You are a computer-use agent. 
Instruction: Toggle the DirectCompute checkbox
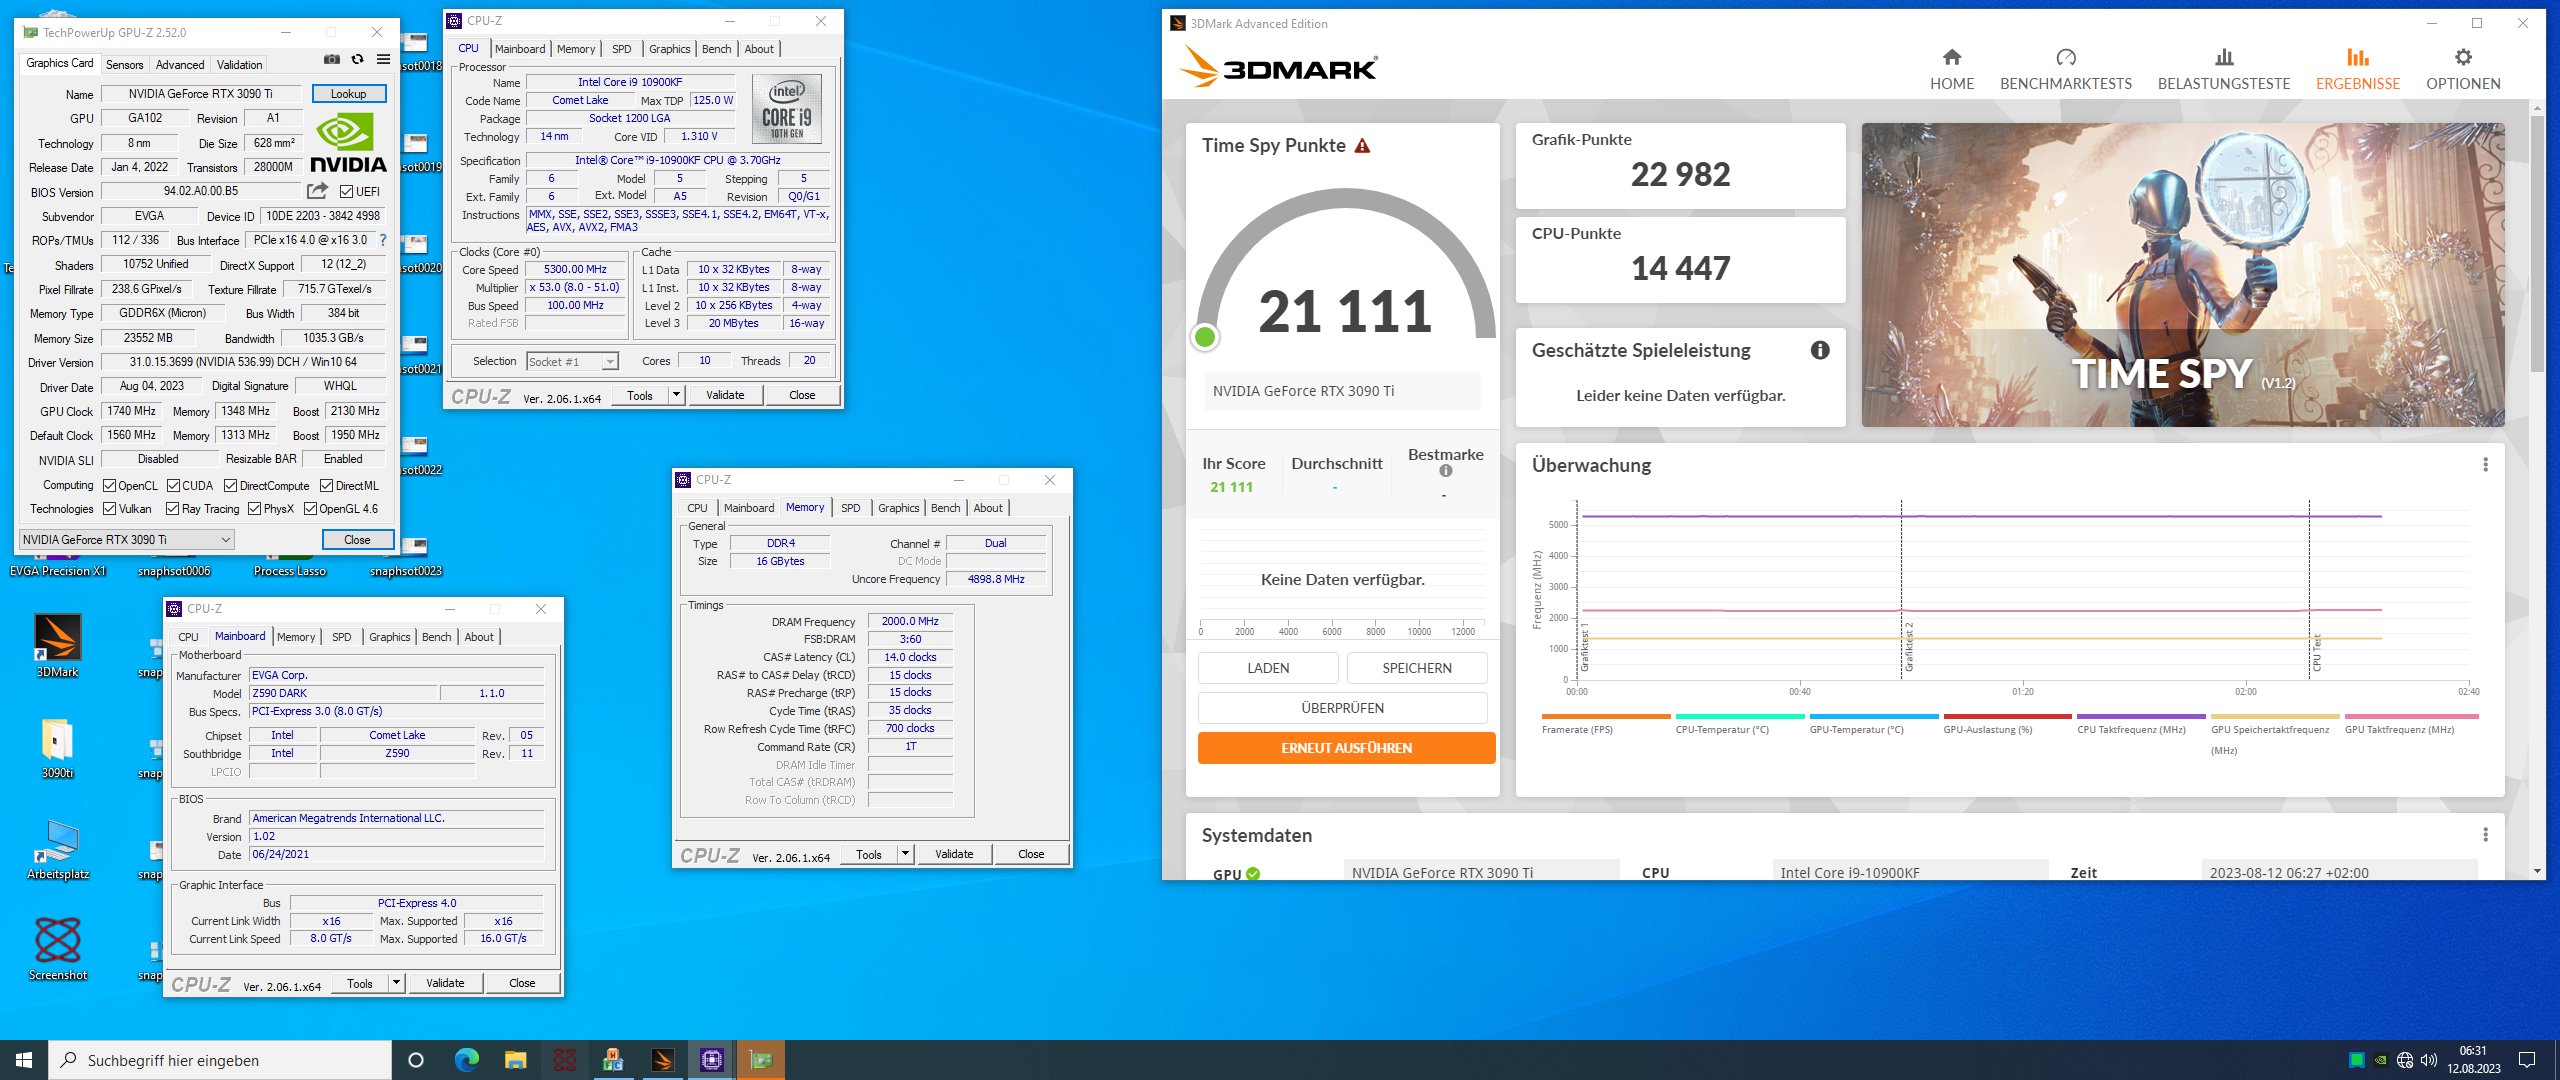(231, 486)
